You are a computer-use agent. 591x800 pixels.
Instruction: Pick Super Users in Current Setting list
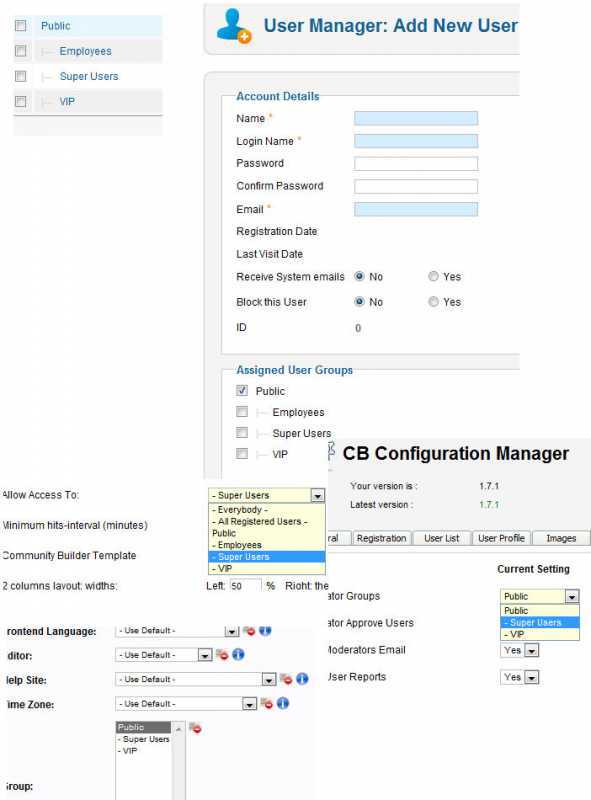click(x=540, y=622)
